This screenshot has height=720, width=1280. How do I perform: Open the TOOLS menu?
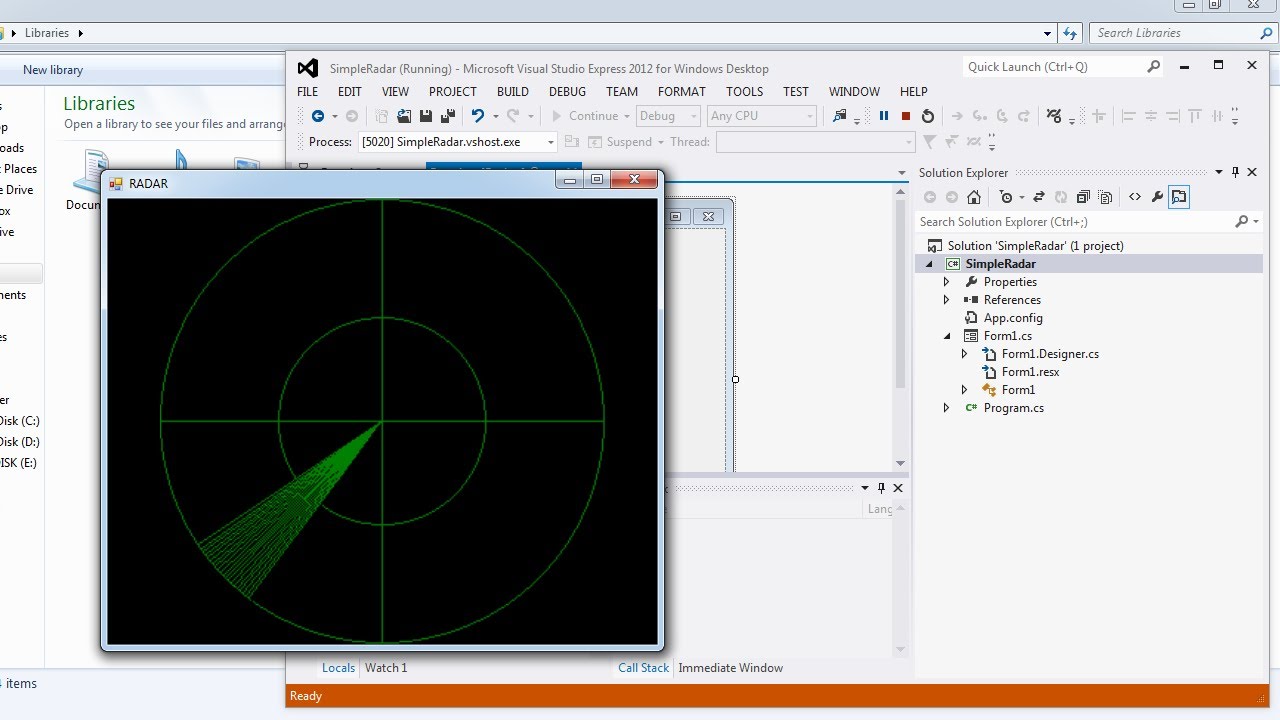(745, 91)
